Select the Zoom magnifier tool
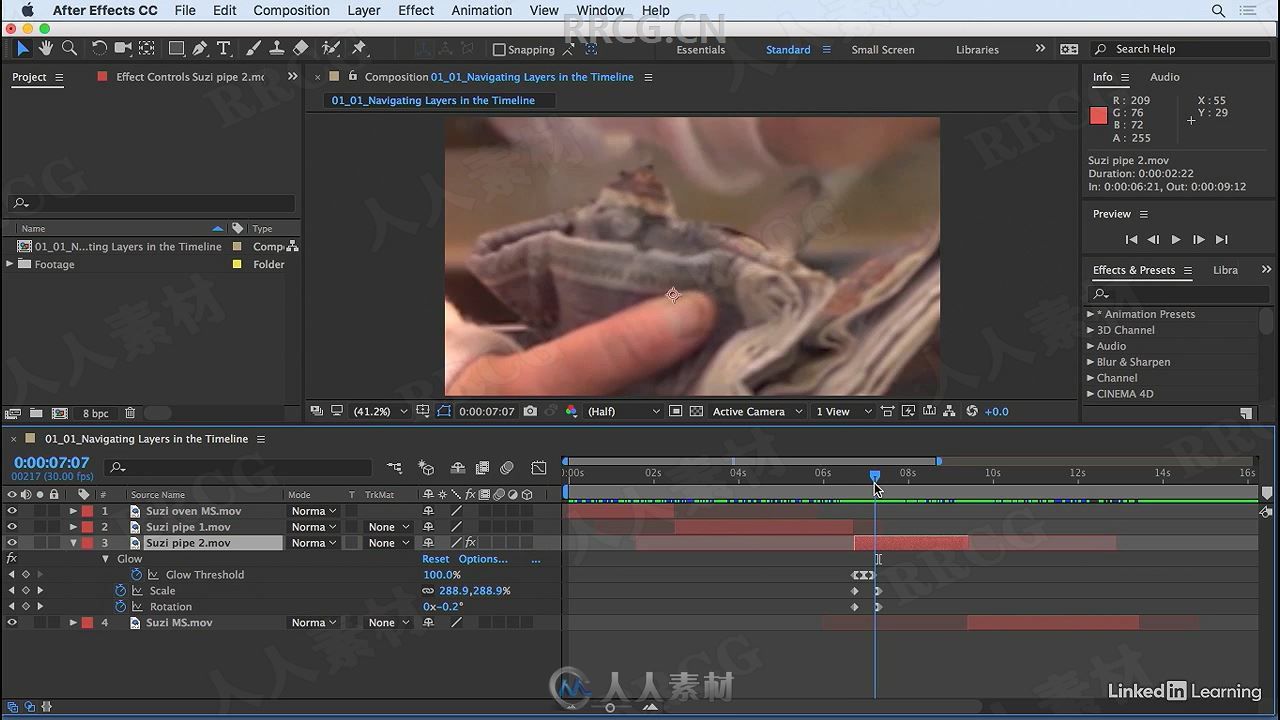Screen dimensions: 1280x720 point(69,48)
